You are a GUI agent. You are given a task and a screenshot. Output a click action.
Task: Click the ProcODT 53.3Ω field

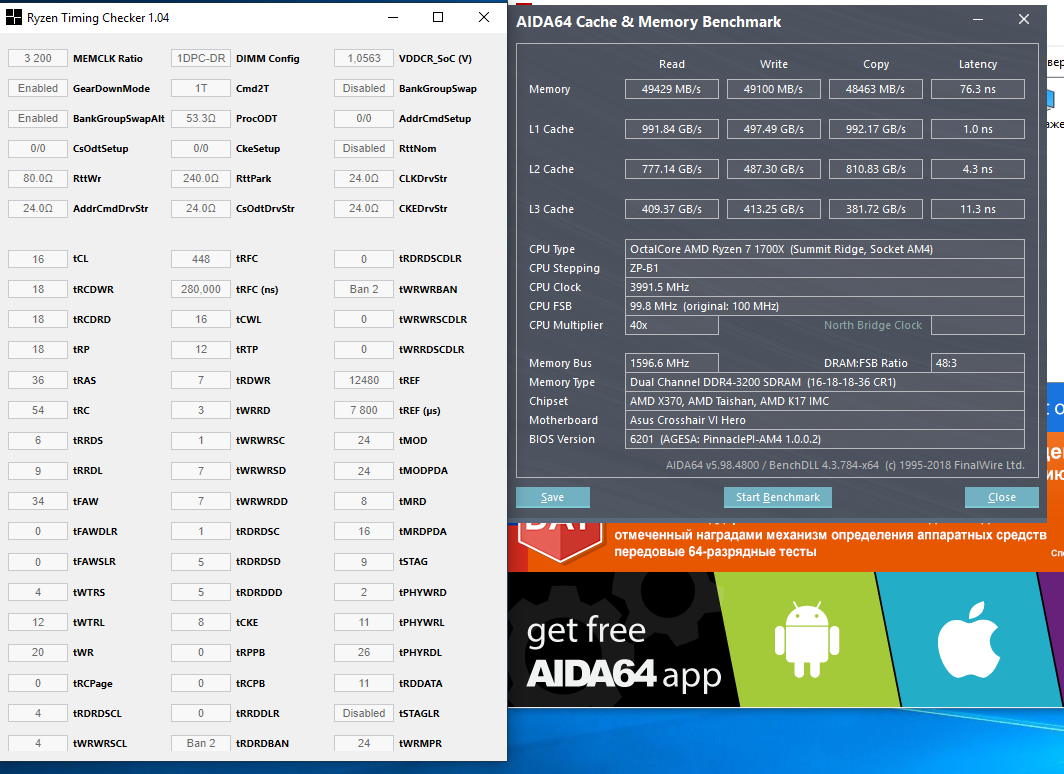pyautogui.click(x=201, y=118)
